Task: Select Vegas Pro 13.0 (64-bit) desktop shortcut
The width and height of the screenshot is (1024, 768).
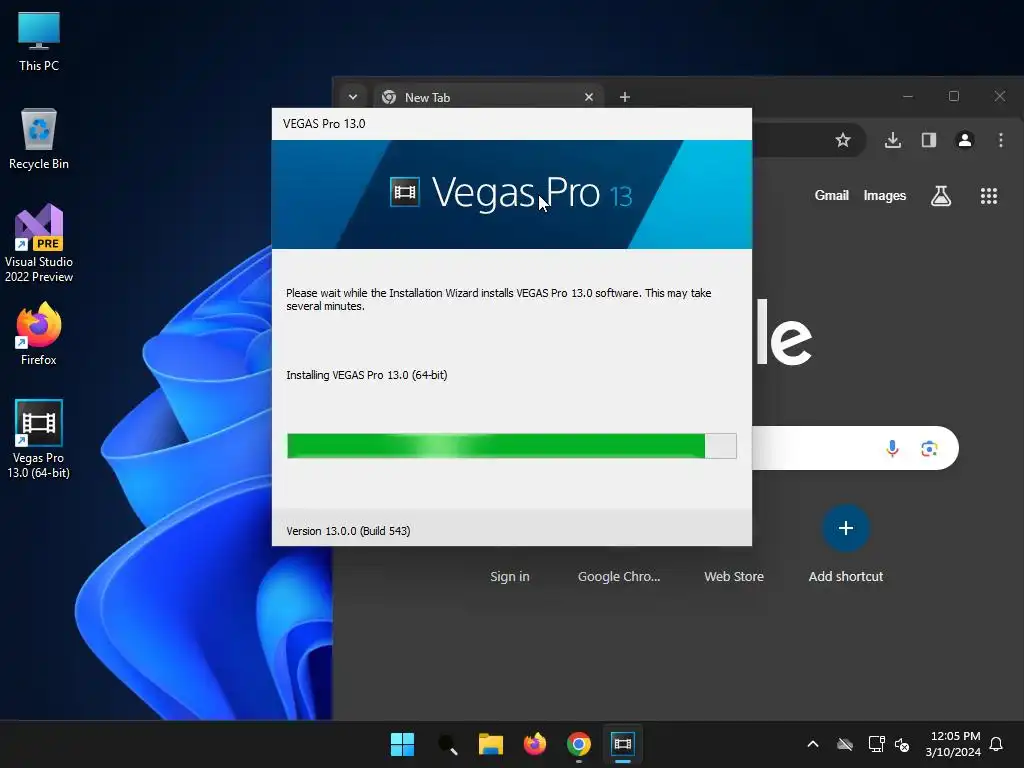Action: point(39,439)
